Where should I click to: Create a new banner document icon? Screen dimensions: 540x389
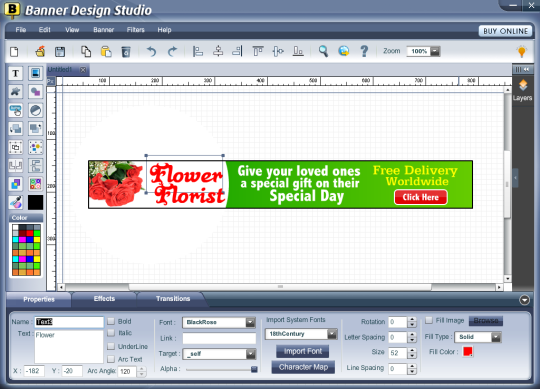click(14, 52)
